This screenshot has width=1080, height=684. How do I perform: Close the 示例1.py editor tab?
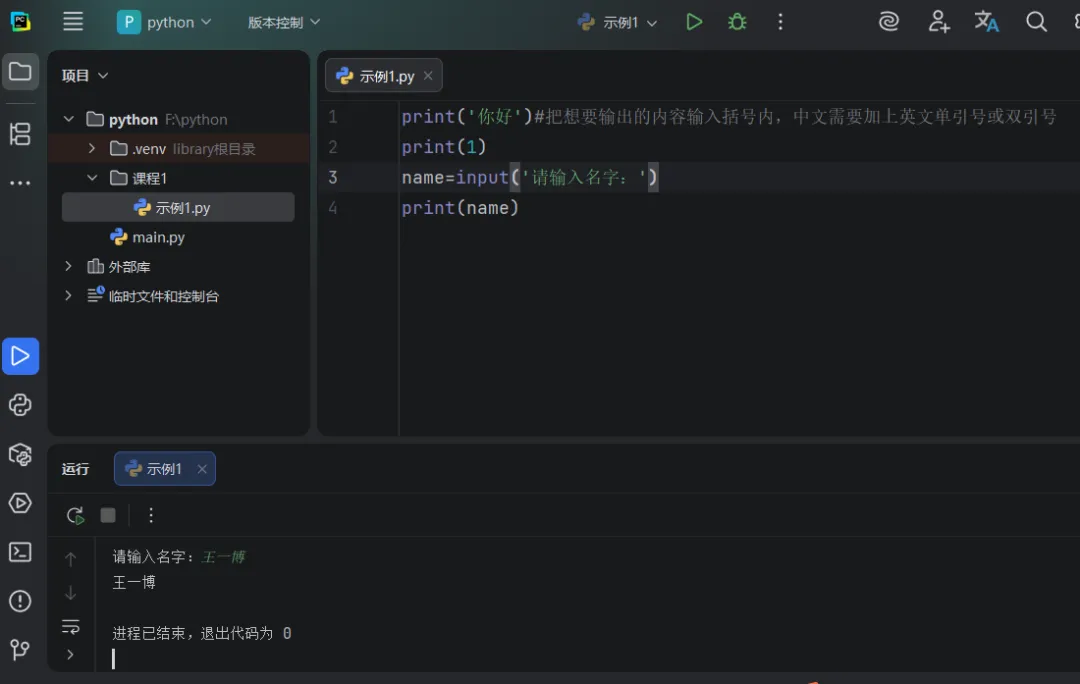coord(428,76)
